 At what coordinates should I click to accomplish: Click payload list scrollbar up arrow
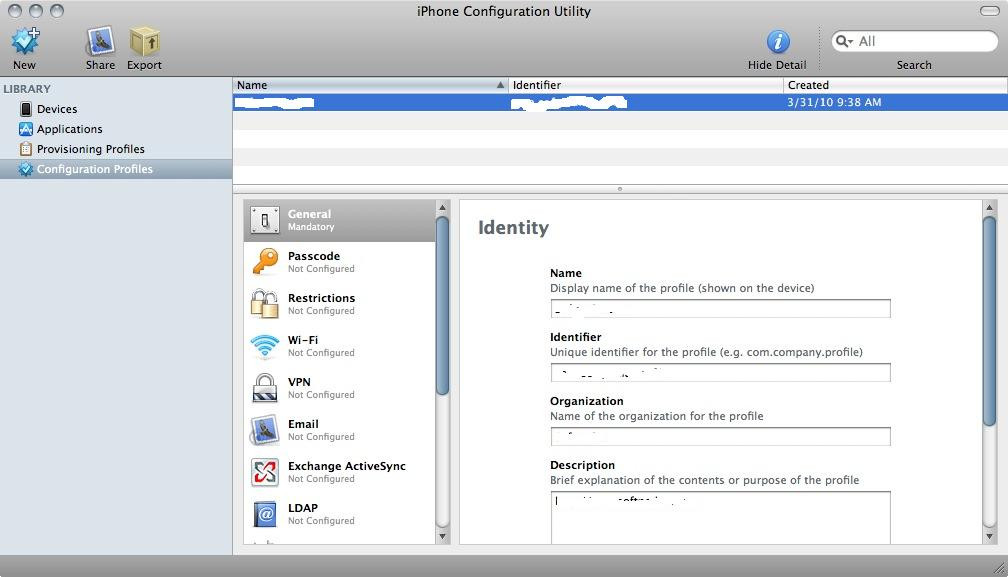tap(442, 207)
